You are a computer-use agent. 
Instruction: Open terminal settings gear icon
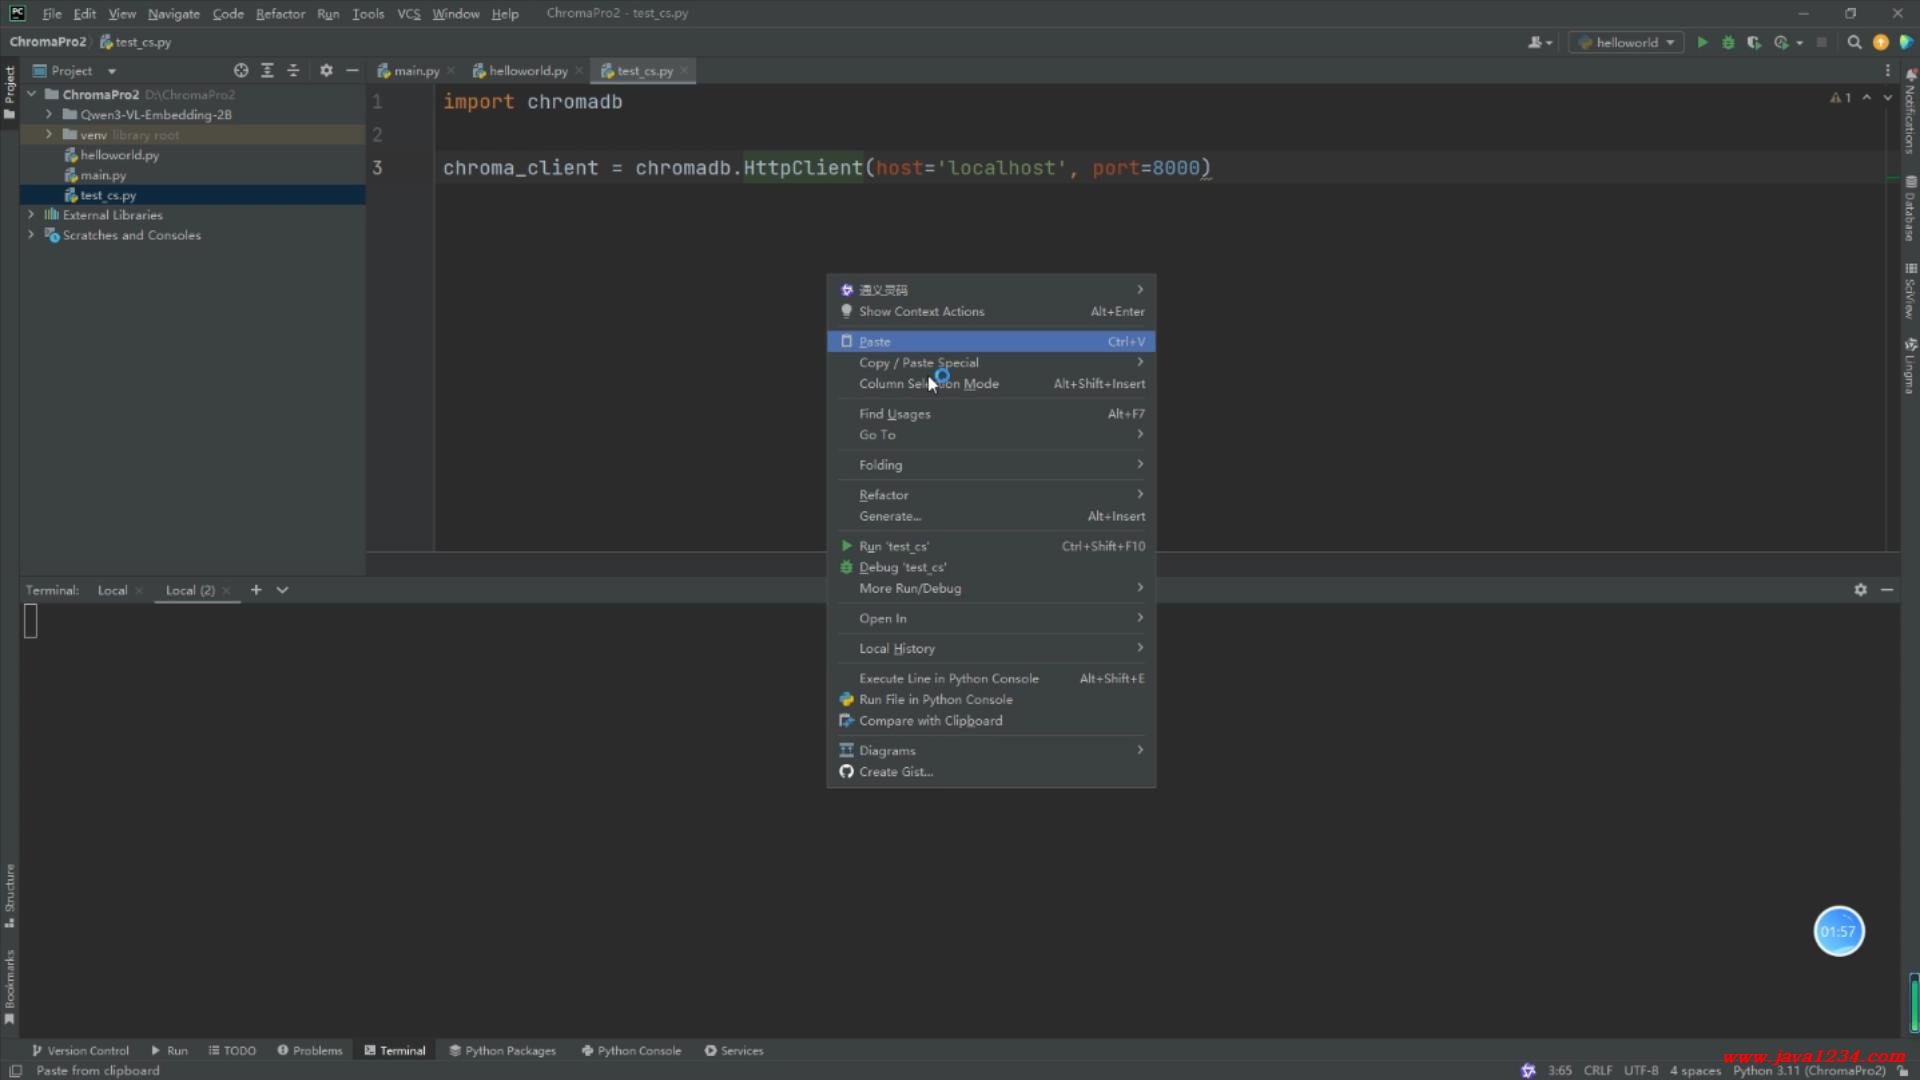(1860, 590)
